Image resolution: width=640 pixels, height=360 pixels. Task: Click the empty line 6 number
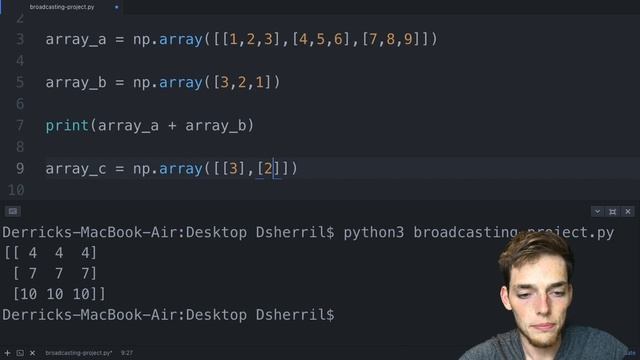pyautogui.click(x=20, y=104)
